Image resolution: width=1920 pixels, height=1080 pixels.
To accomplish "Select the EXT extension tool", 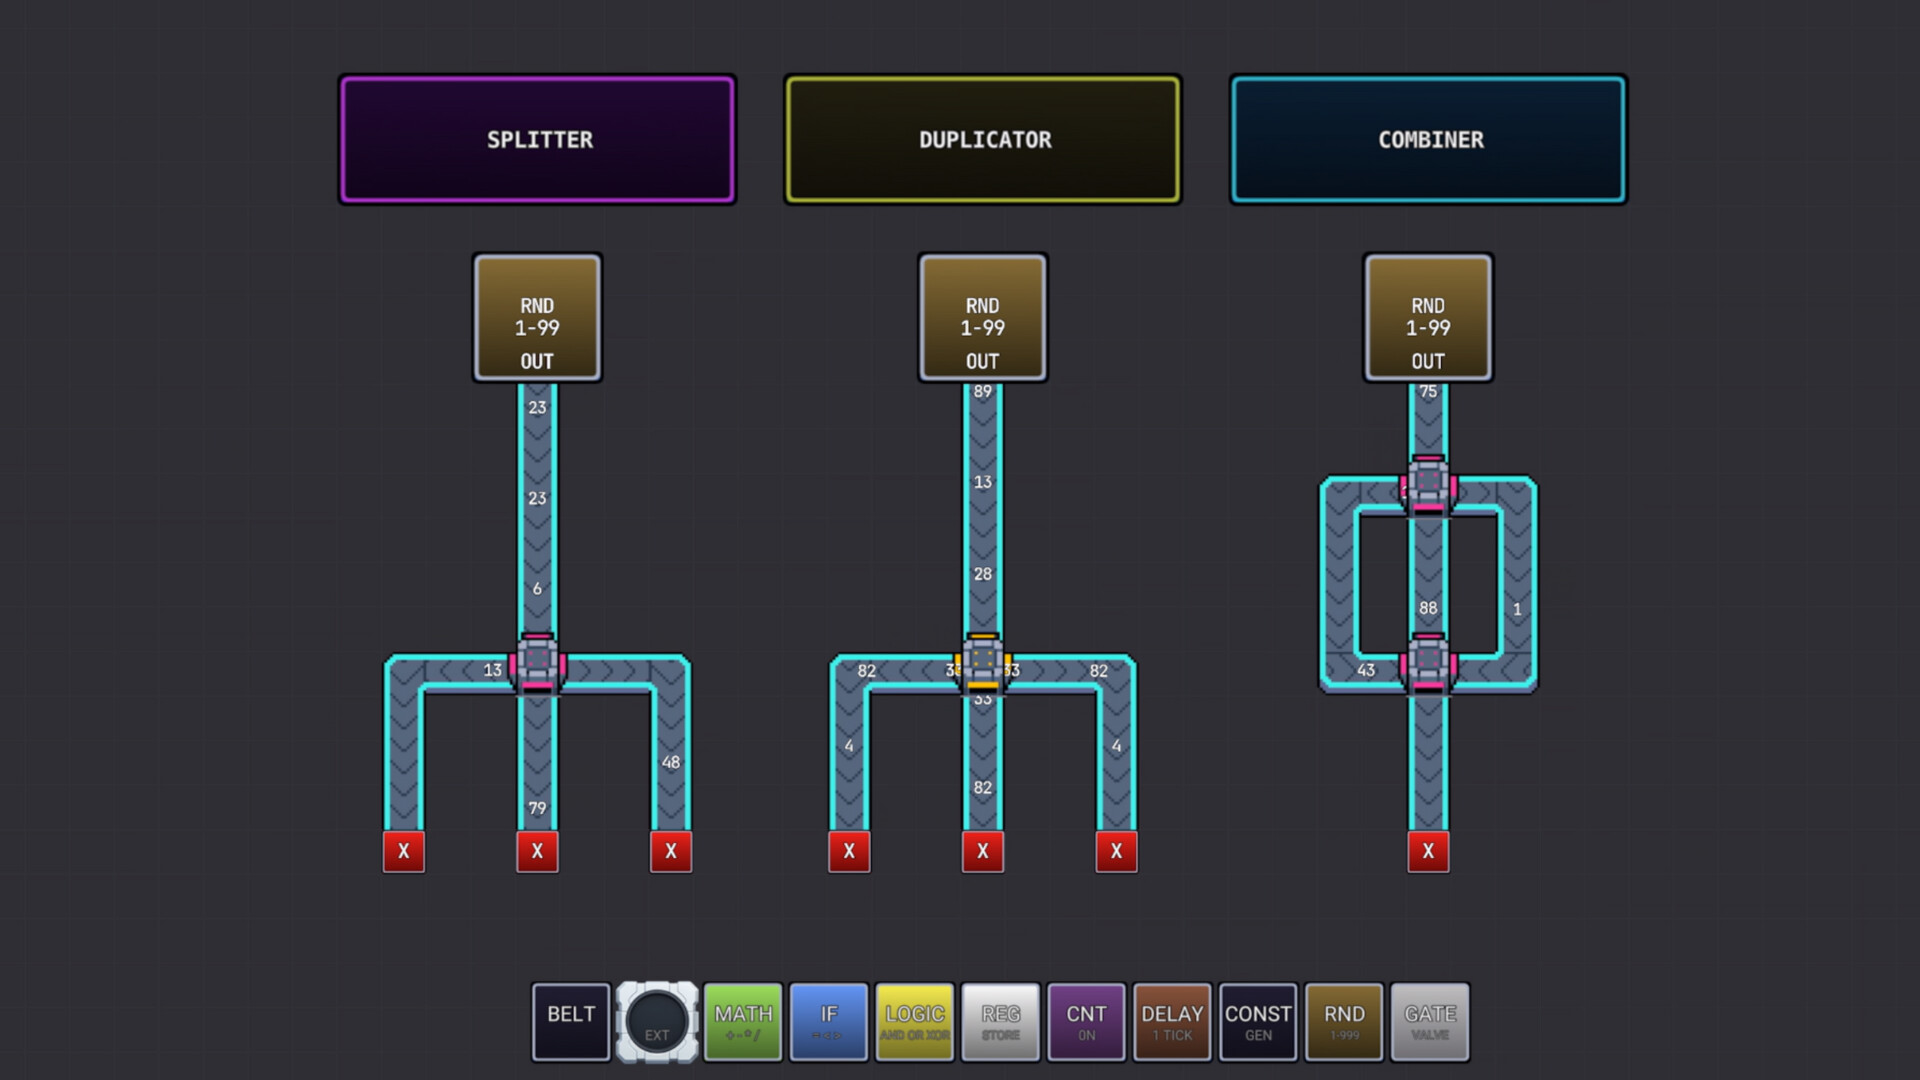I will point(656,1021).
